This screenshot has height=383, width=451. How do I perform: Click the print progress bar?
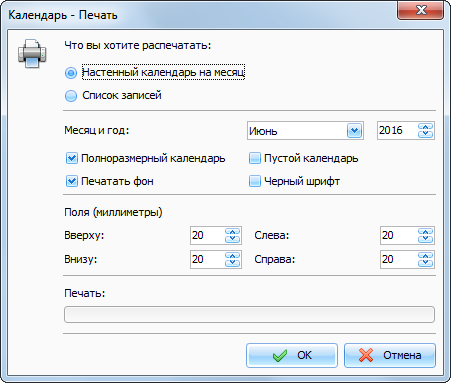pos(249,314)
